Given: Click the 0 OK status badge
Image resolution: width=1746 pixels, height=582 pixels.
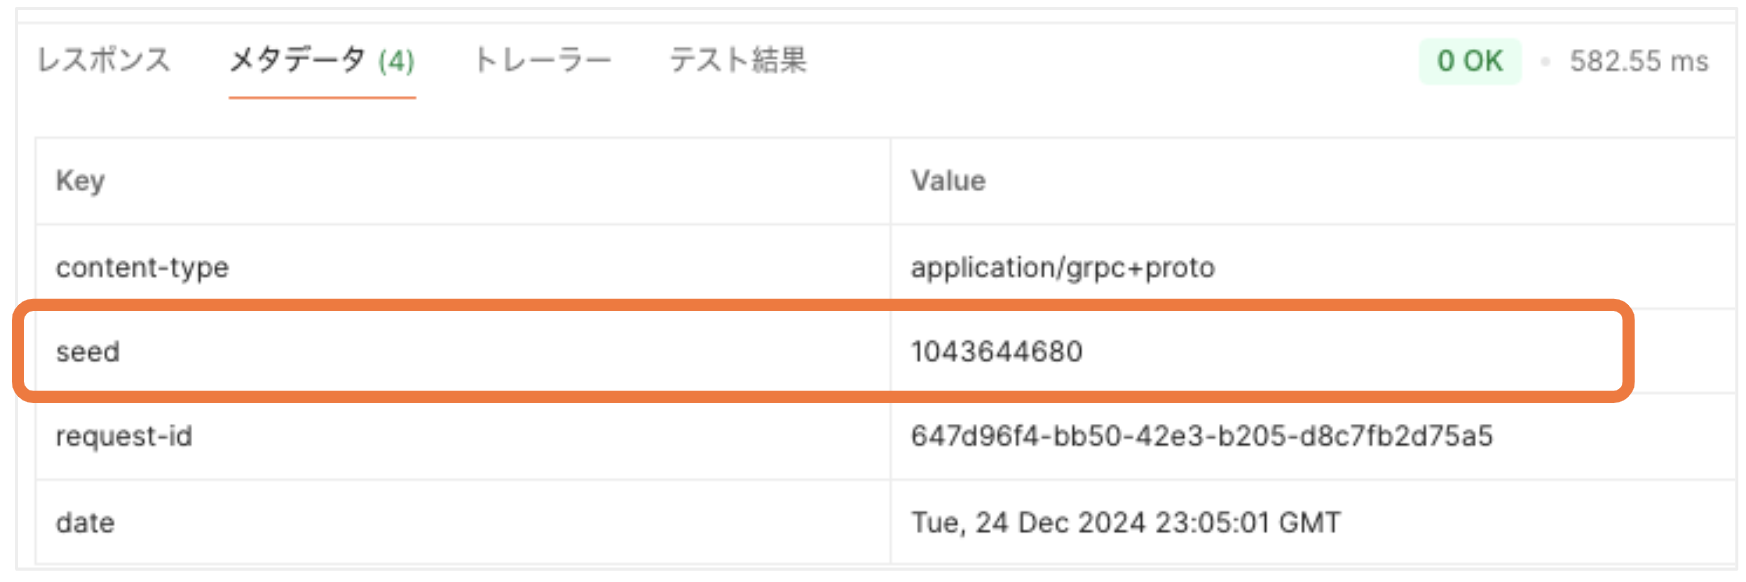Looking at the screenshot, I should pos(1470,61).
